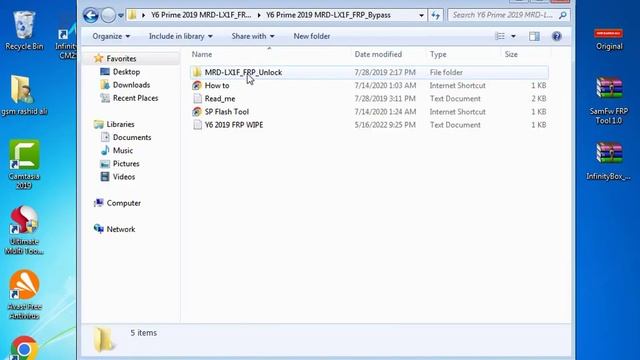The width and height of the screenshot is (640, 360).
Task: Open the Recycle Bin desktop icon
Action: [x=24, y=31]
